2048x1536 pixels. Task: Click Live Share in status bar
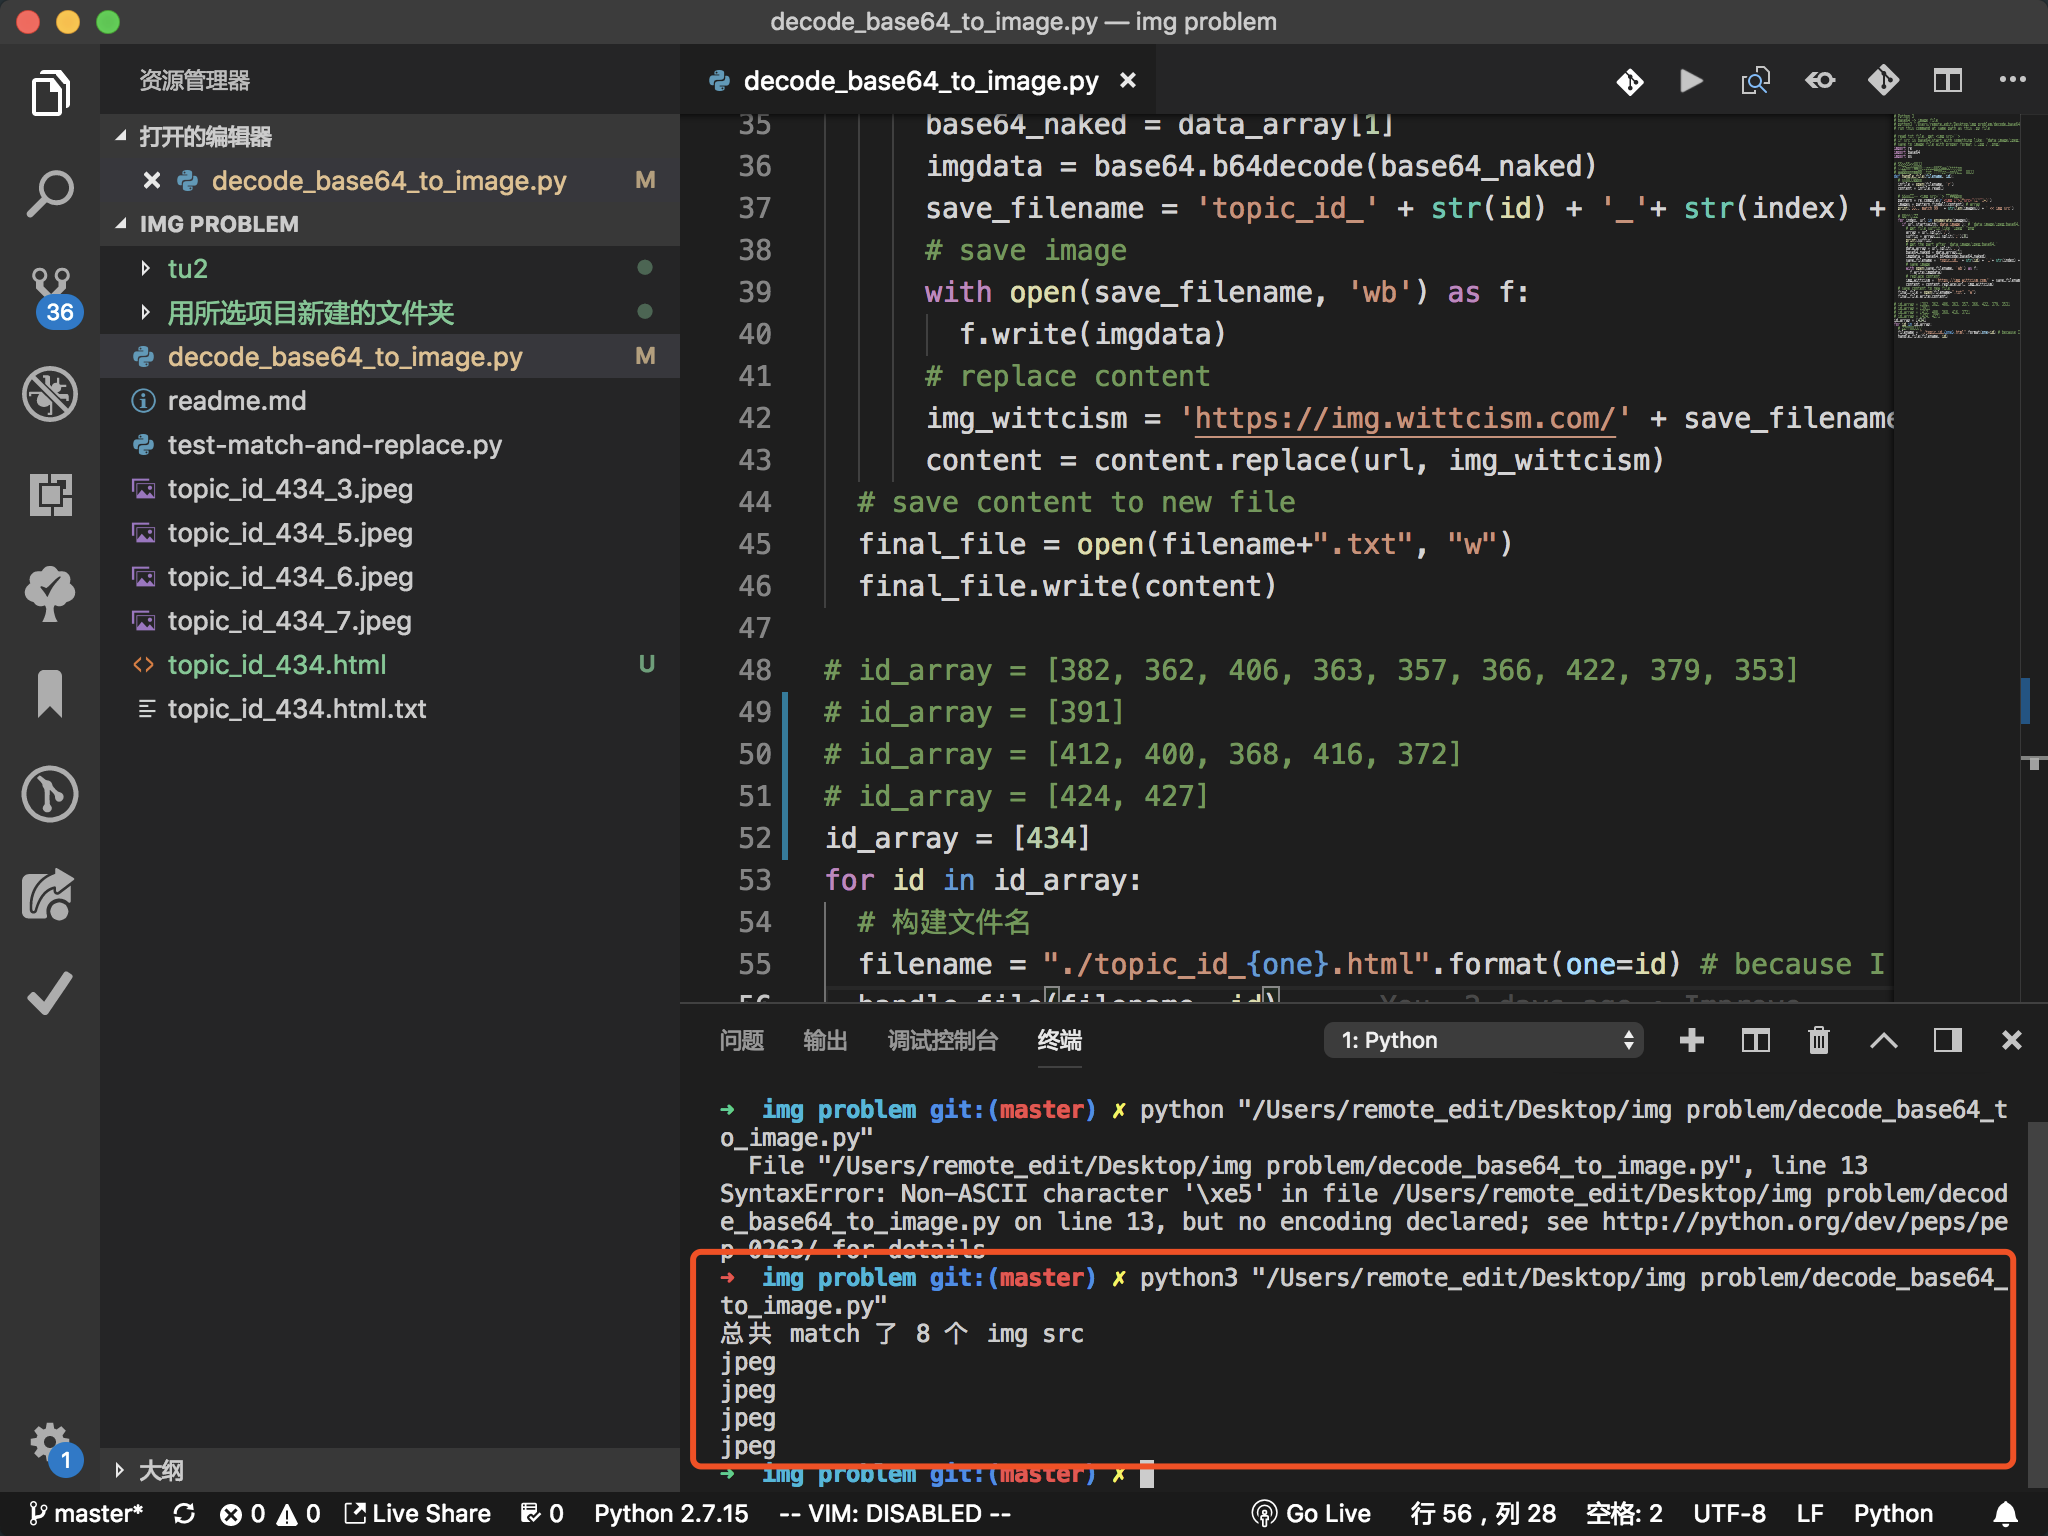pos(418,1513)
